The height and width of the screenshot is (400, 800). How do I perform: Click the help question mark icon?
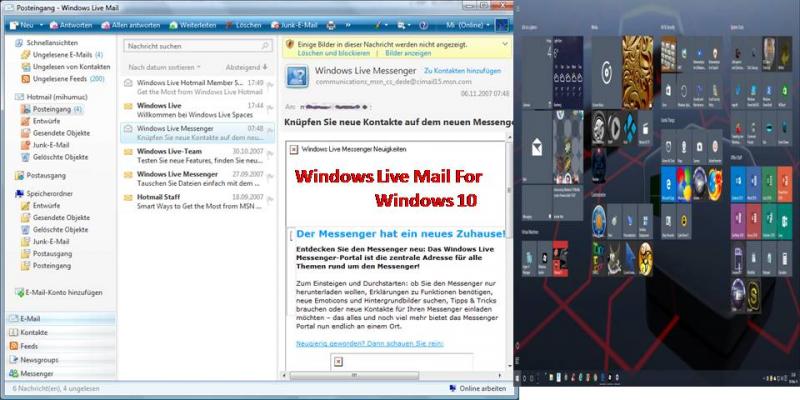pyautogui.click(x=423, y=25)
